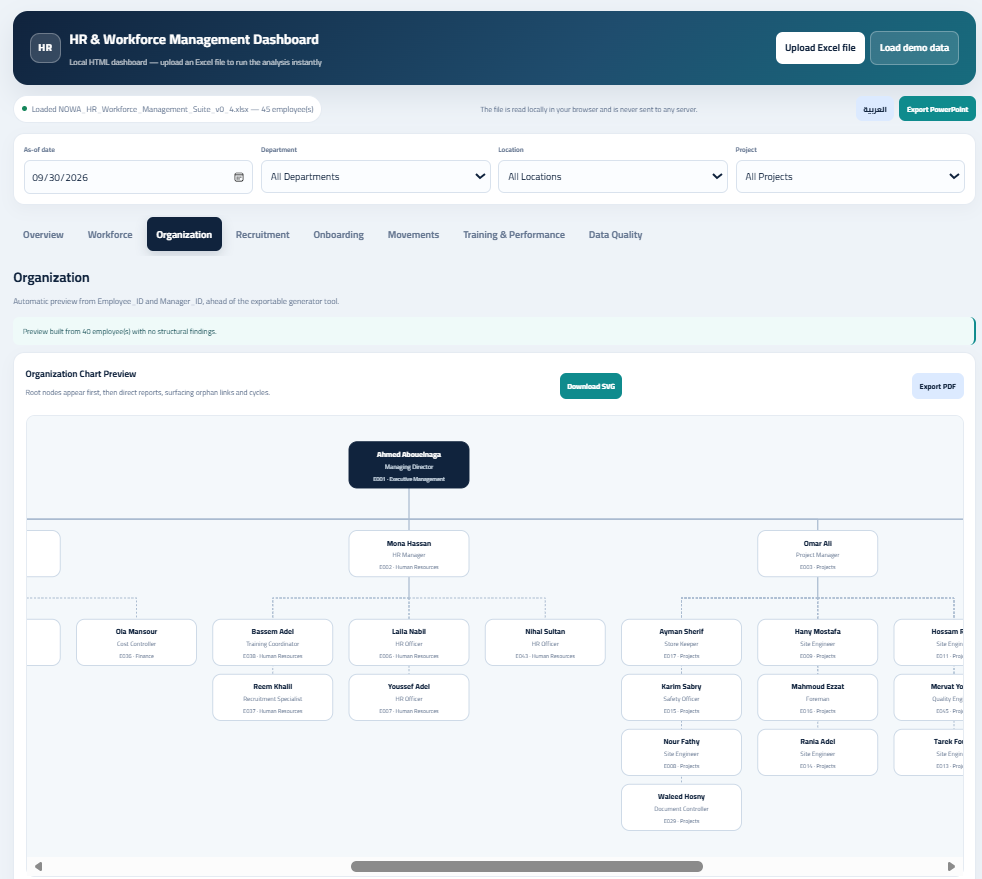982x879 pixels.
Task: Switch to the Onboarding tab
Action: tap(338, 235)
